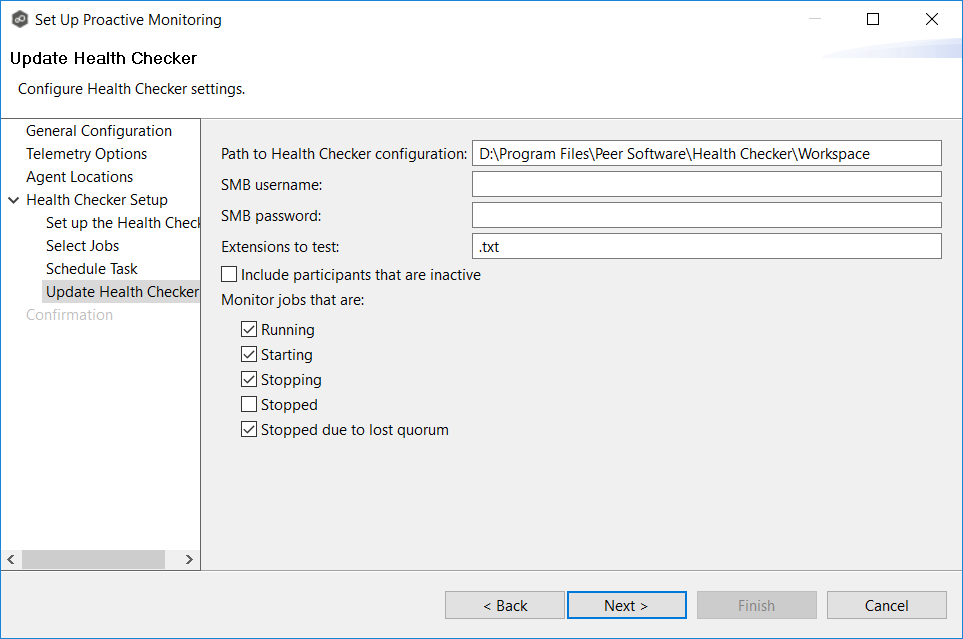Viewport: 963px width, 639px height.
Task: Enable Include participants that are inactive checkbox
Action: pyautogui.click(x=229, y=274)
